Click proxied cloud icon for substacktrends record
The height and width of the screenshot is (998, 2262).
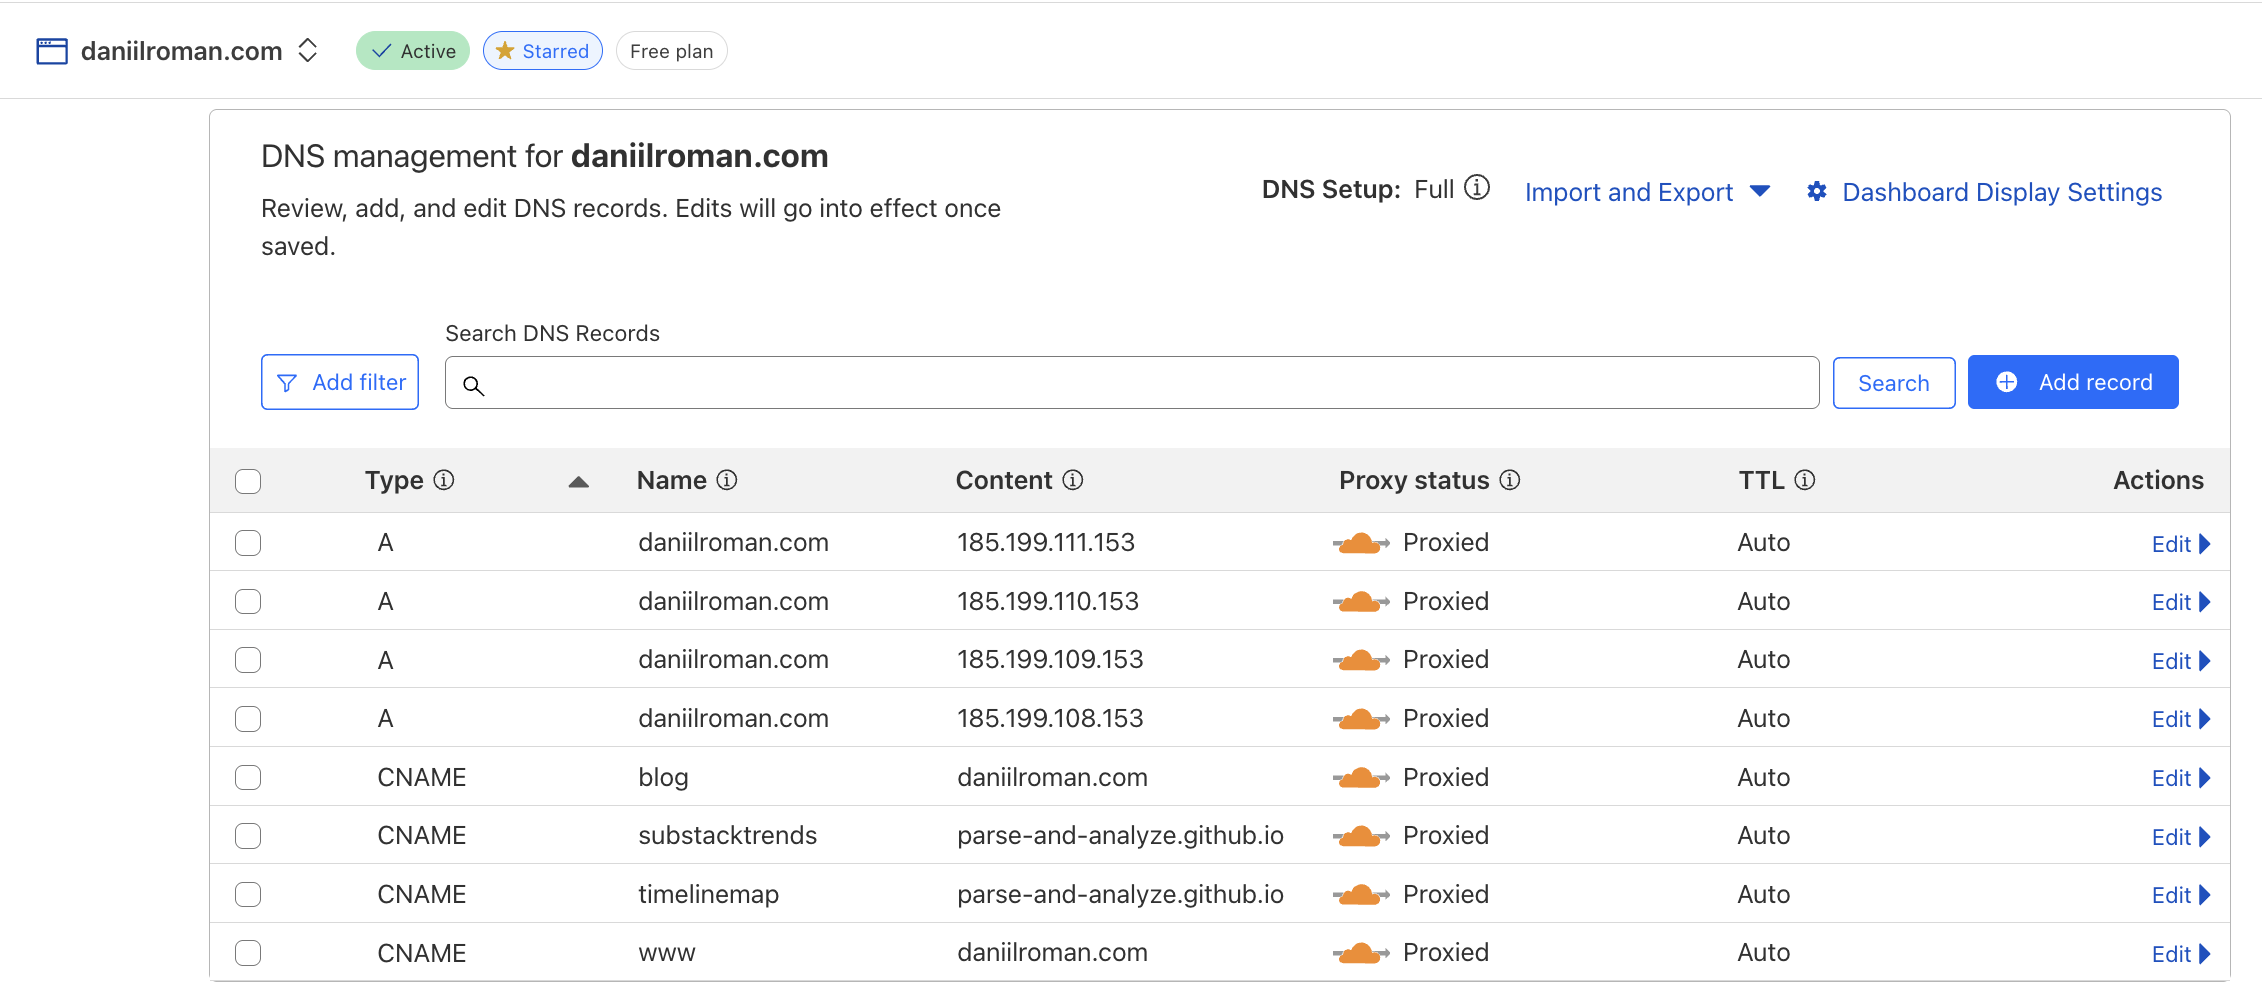[x=1361, y=836]
